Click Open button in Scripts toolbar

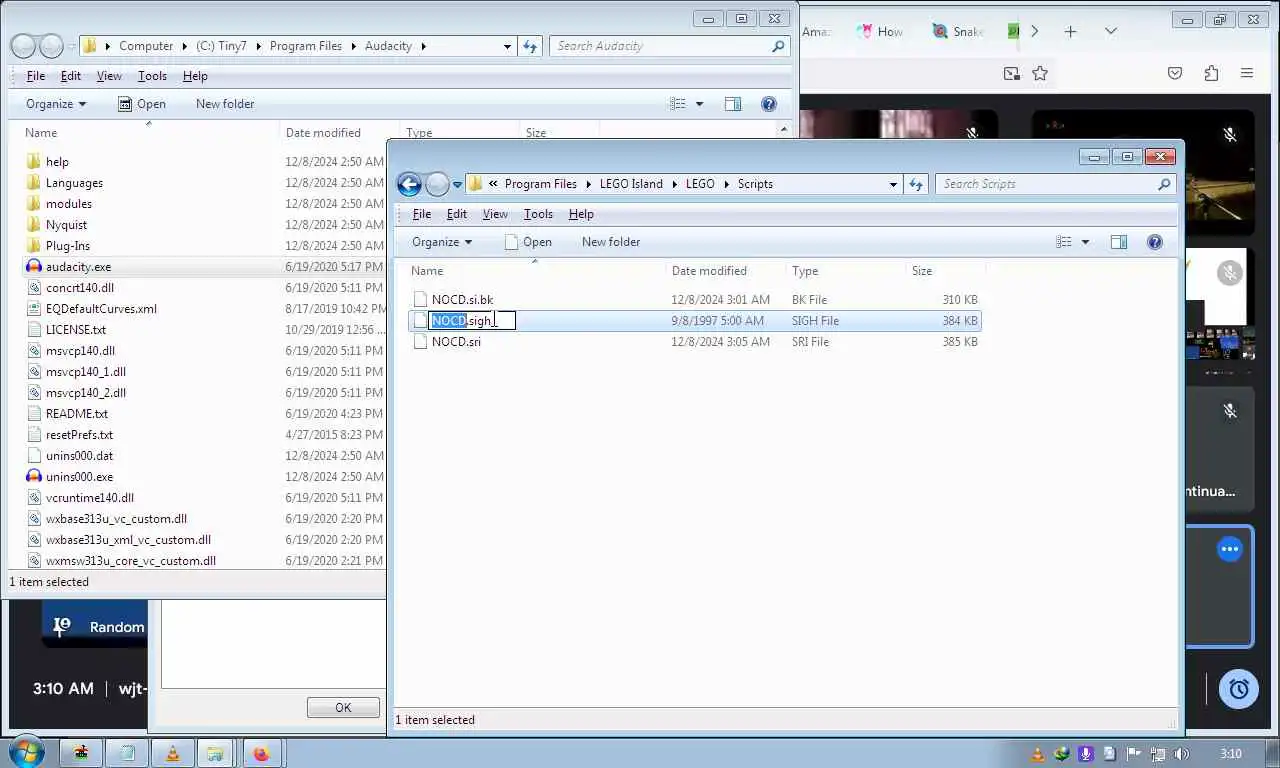(528, 242)
